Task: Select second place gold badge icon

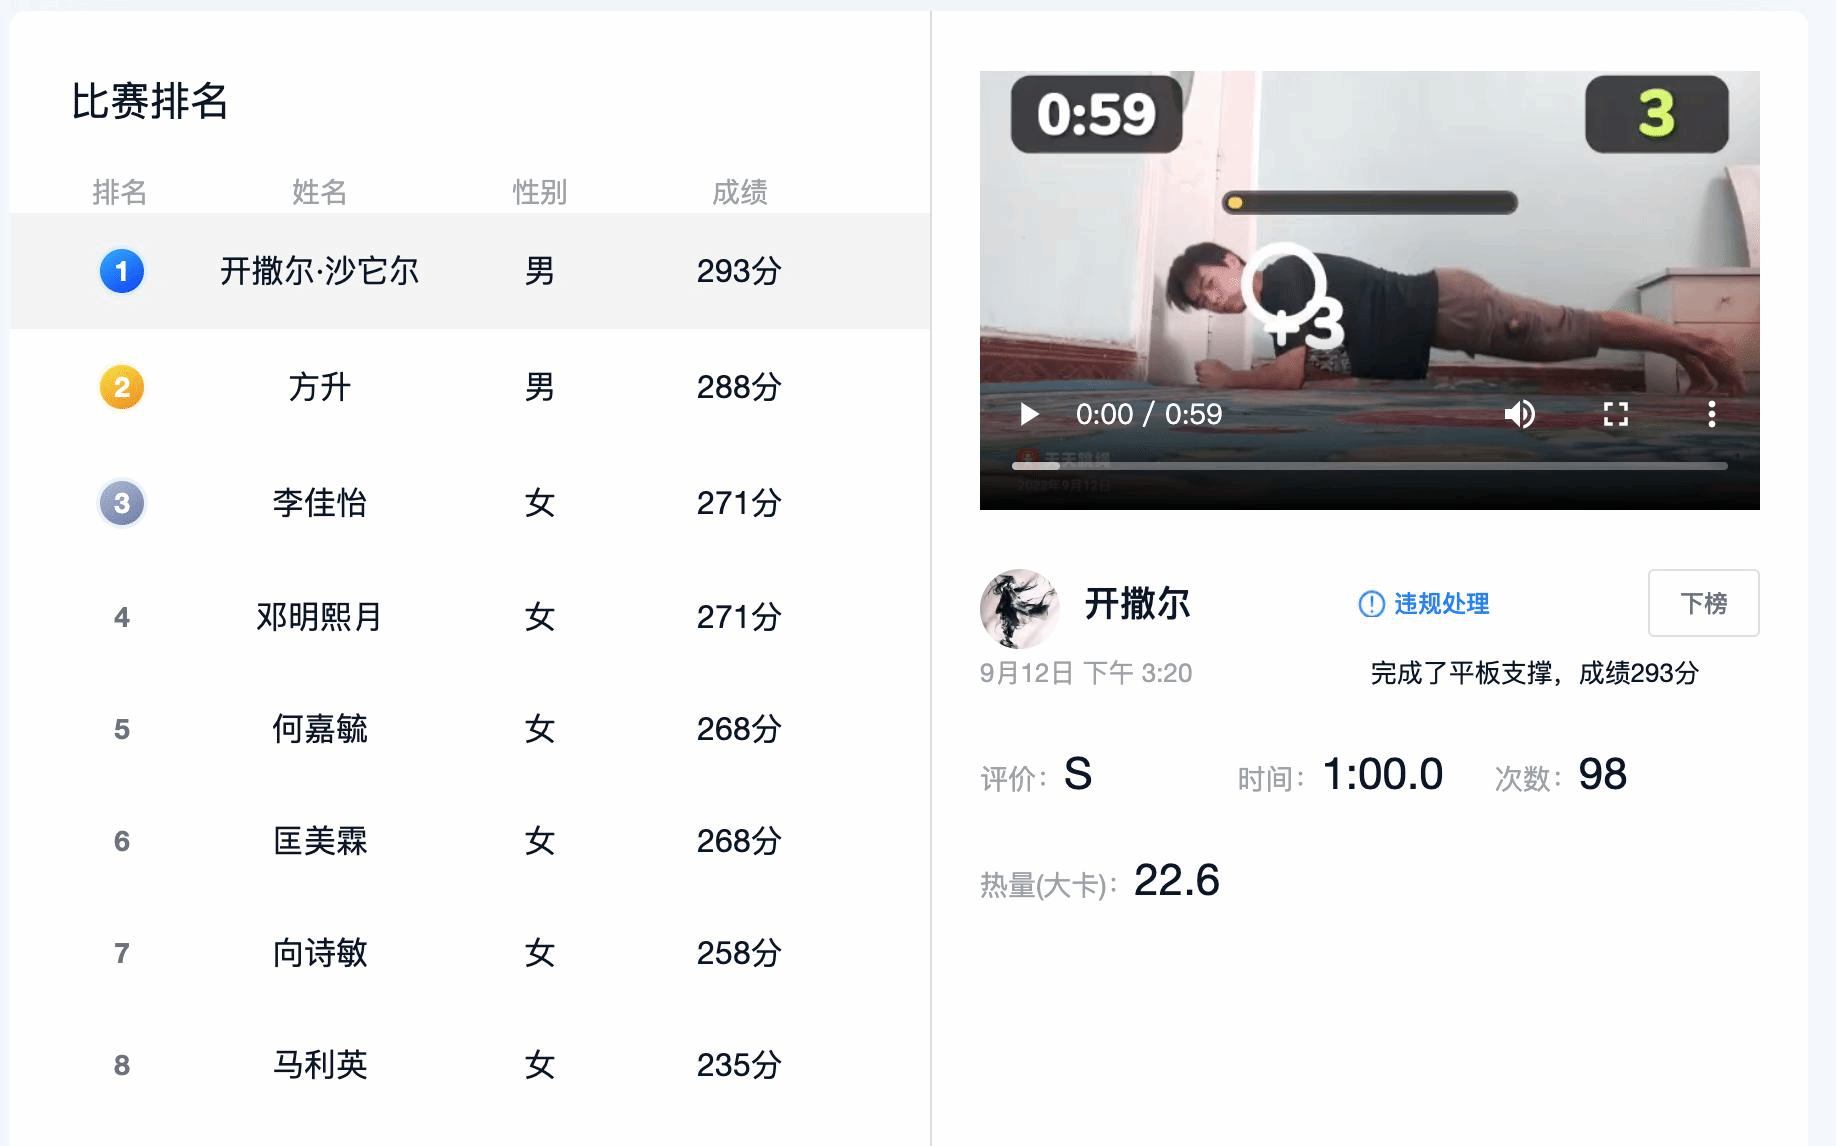Action: point(122,387)
